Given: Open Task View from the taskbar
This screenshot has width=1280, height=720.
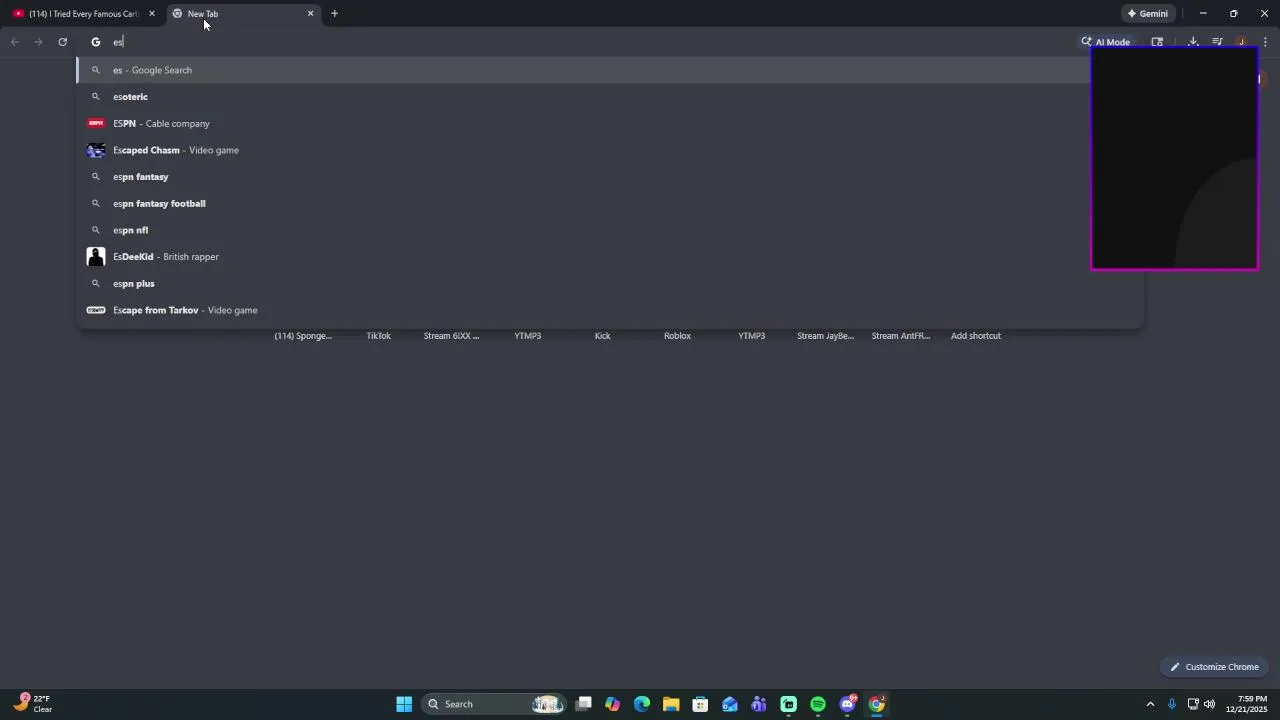Looking at the screenshot, I should (x=584, y=704).
